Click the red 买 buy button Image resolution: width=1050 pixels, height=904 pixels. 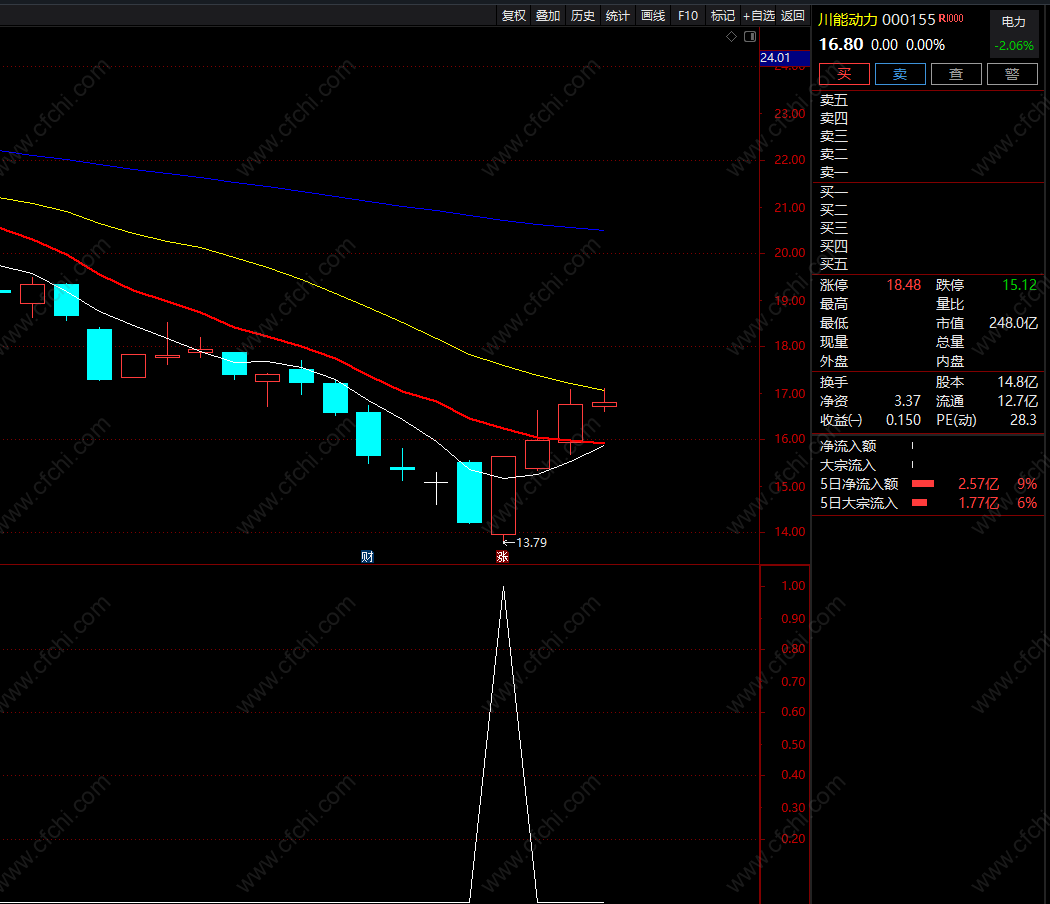[x=844, y=74]
